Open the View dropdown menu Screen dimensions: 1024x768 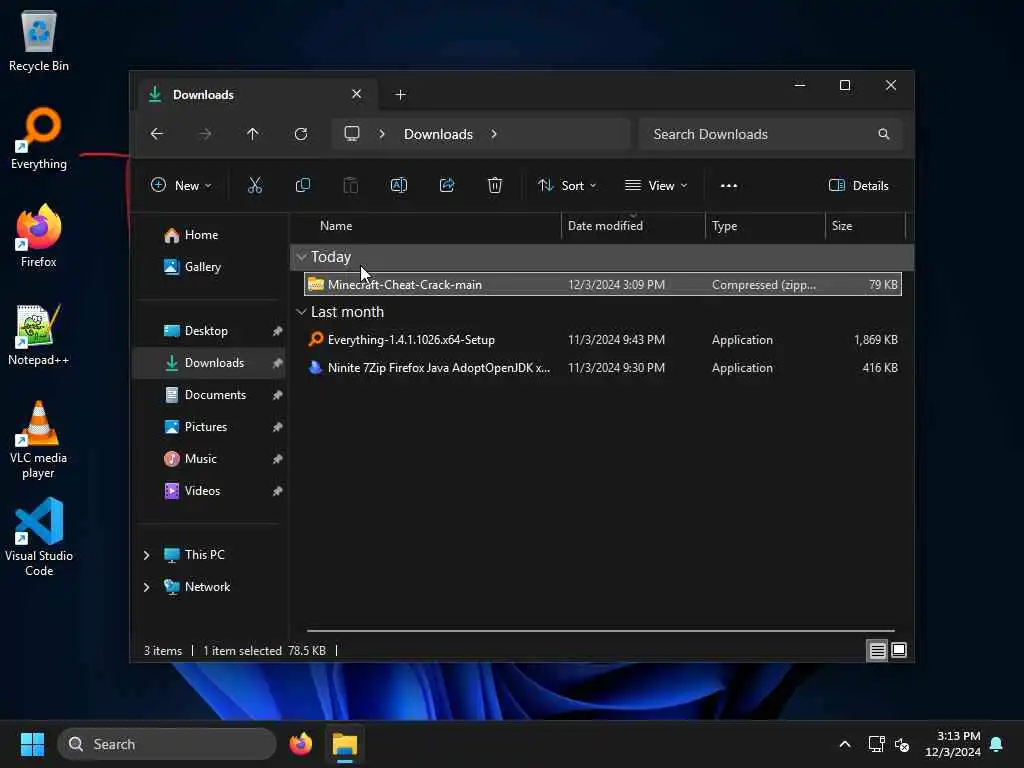point(656,185)
